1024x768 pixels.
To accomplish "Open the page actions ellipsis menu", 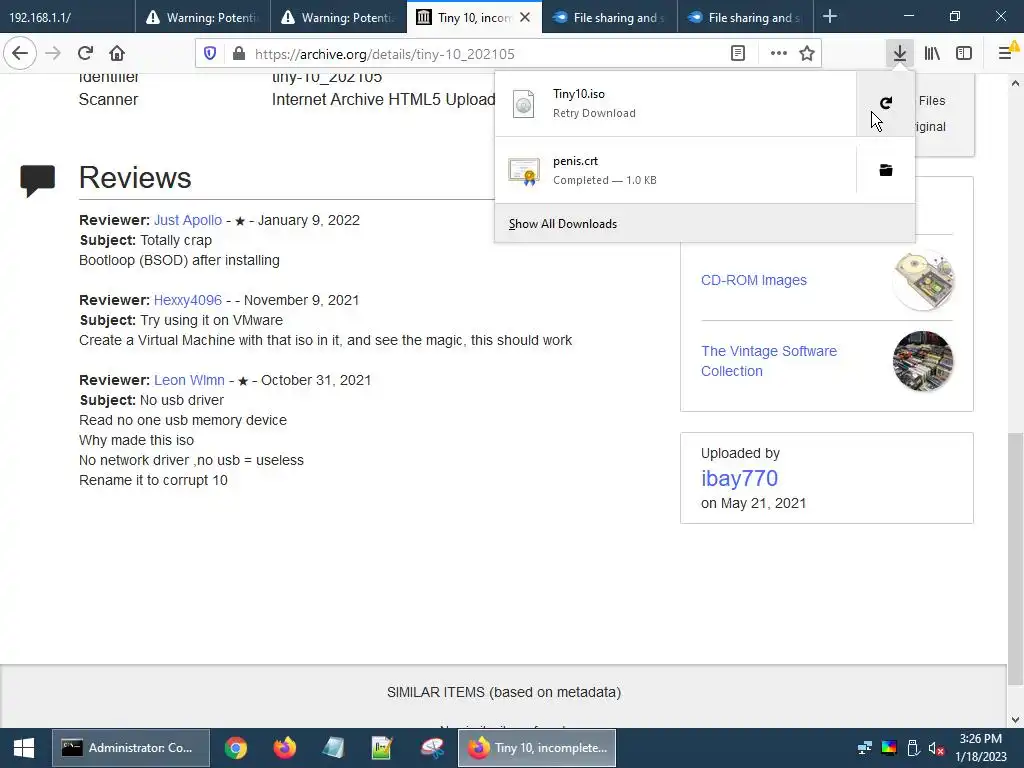I will point(778,54).
